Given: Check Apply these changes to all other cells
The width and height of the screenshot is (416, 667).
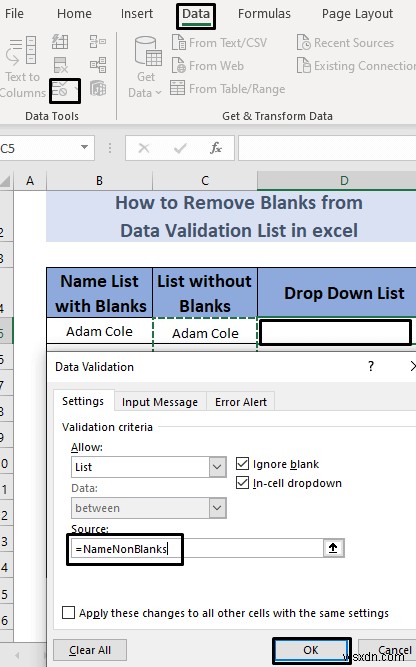Looking at the screenshot, I should pyautogui.click(x=68, y=613).
